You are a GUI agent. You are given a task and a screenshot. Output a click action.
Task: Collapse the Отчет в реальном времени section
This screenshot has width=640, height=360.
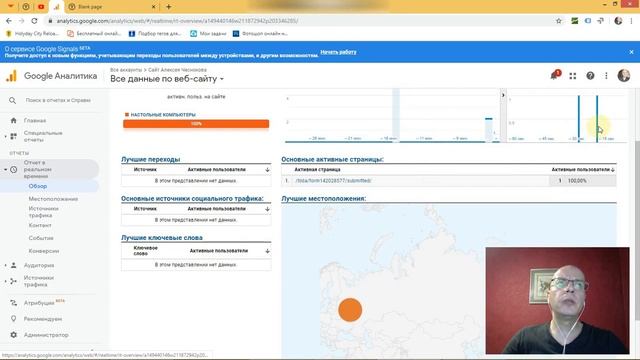pyautogui.click(x=5, y=169)
